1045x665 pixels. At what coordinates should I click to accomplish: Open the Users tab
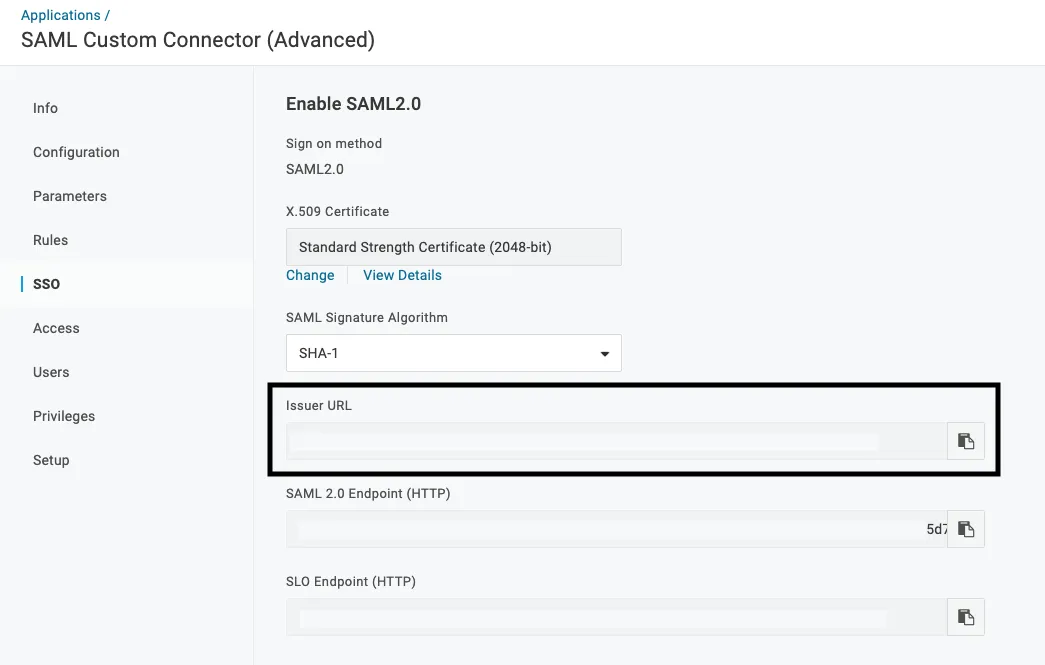51,372
